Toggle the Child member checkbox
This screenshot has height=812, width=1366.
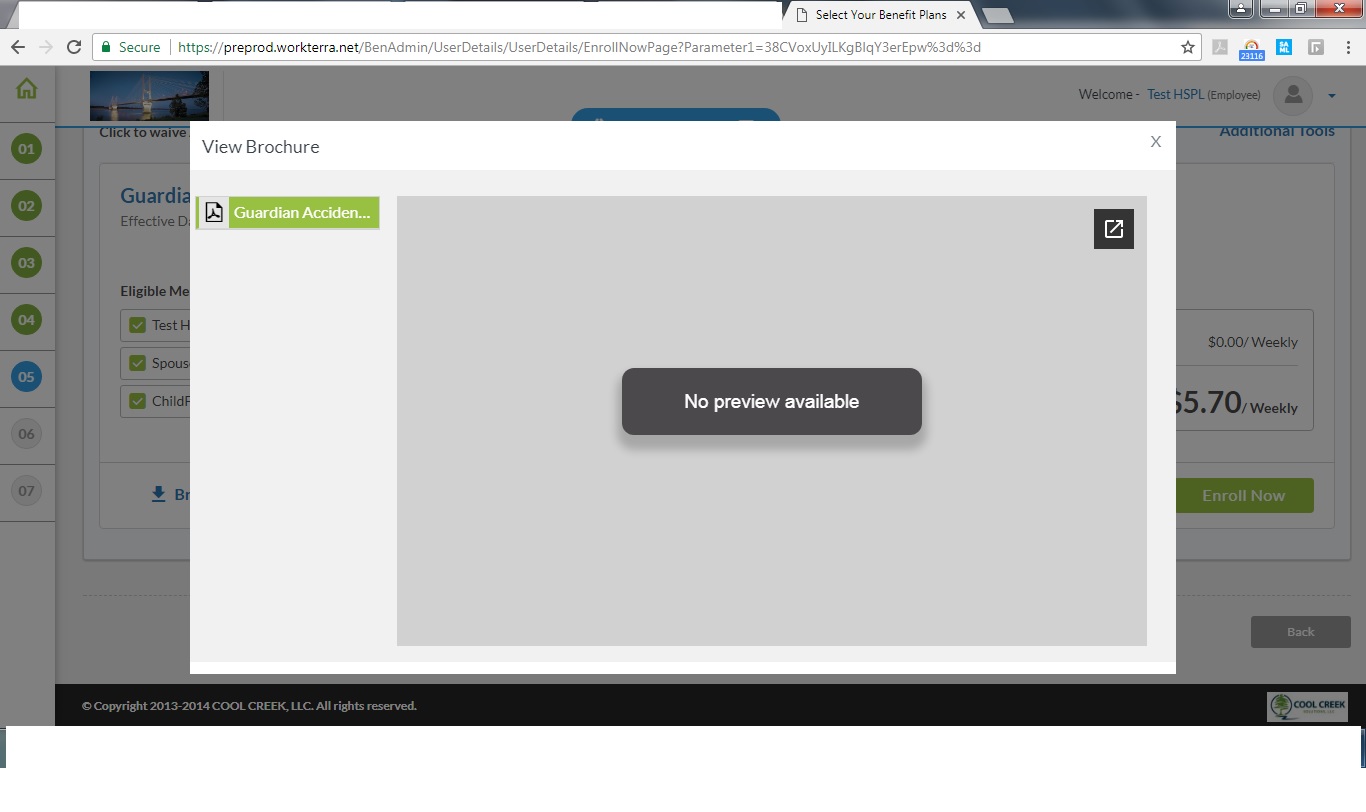[138, 401]
